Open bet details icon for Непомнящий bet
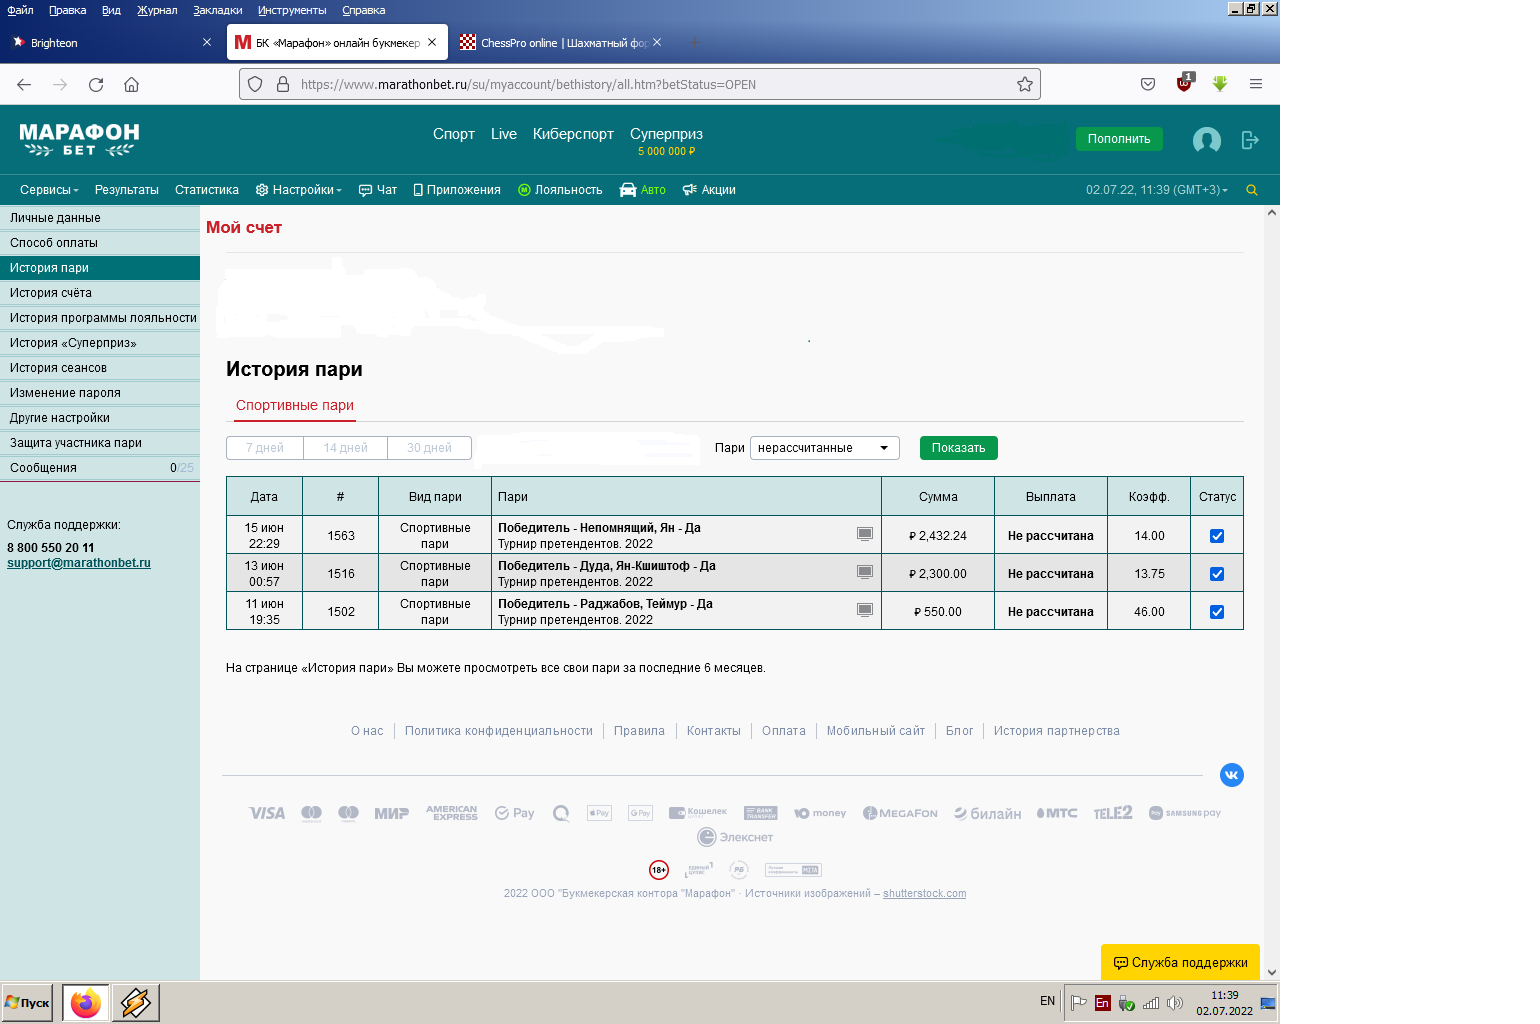The height and width of the screenshot is (1024, 1540). coord(865,534)
